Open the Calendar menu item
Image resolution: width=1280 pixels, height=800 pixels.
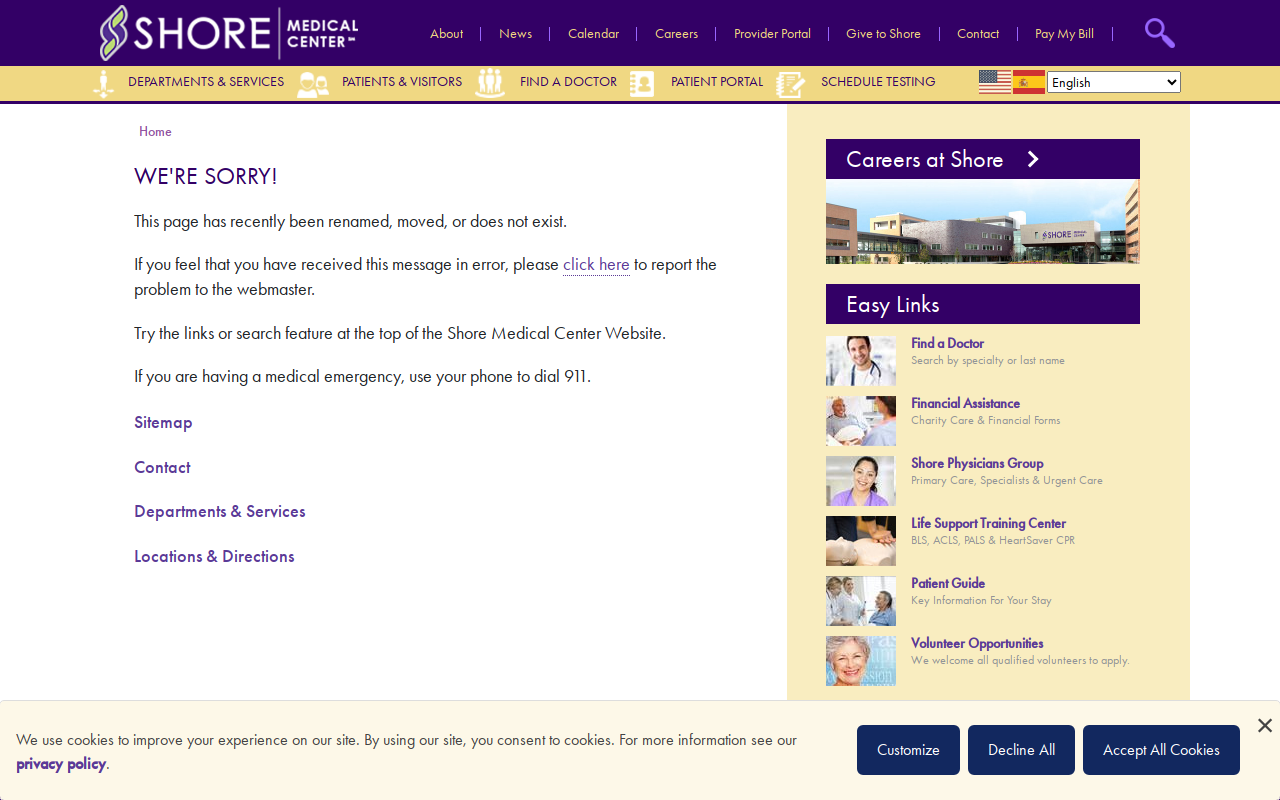pyautogui.click(x=593, y=34)
